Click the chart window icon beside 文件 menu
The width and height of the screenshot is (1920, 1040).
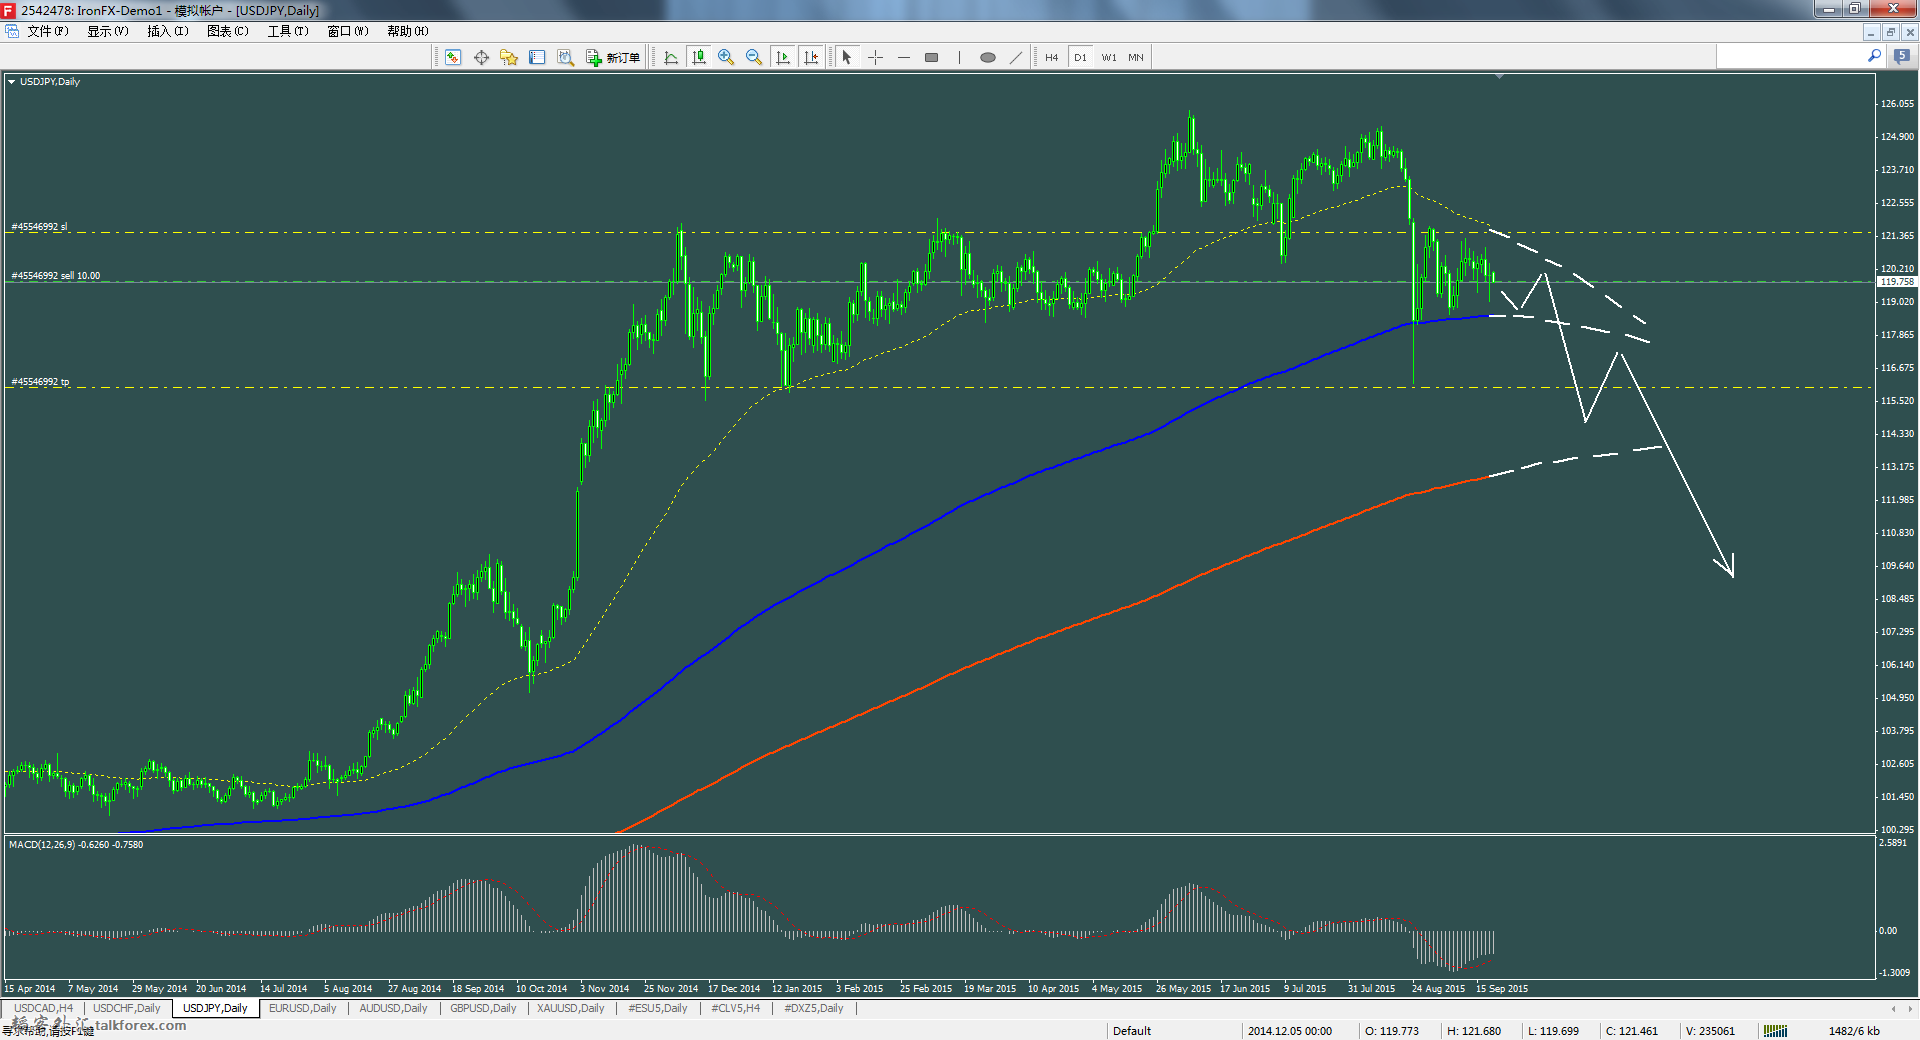12,31
